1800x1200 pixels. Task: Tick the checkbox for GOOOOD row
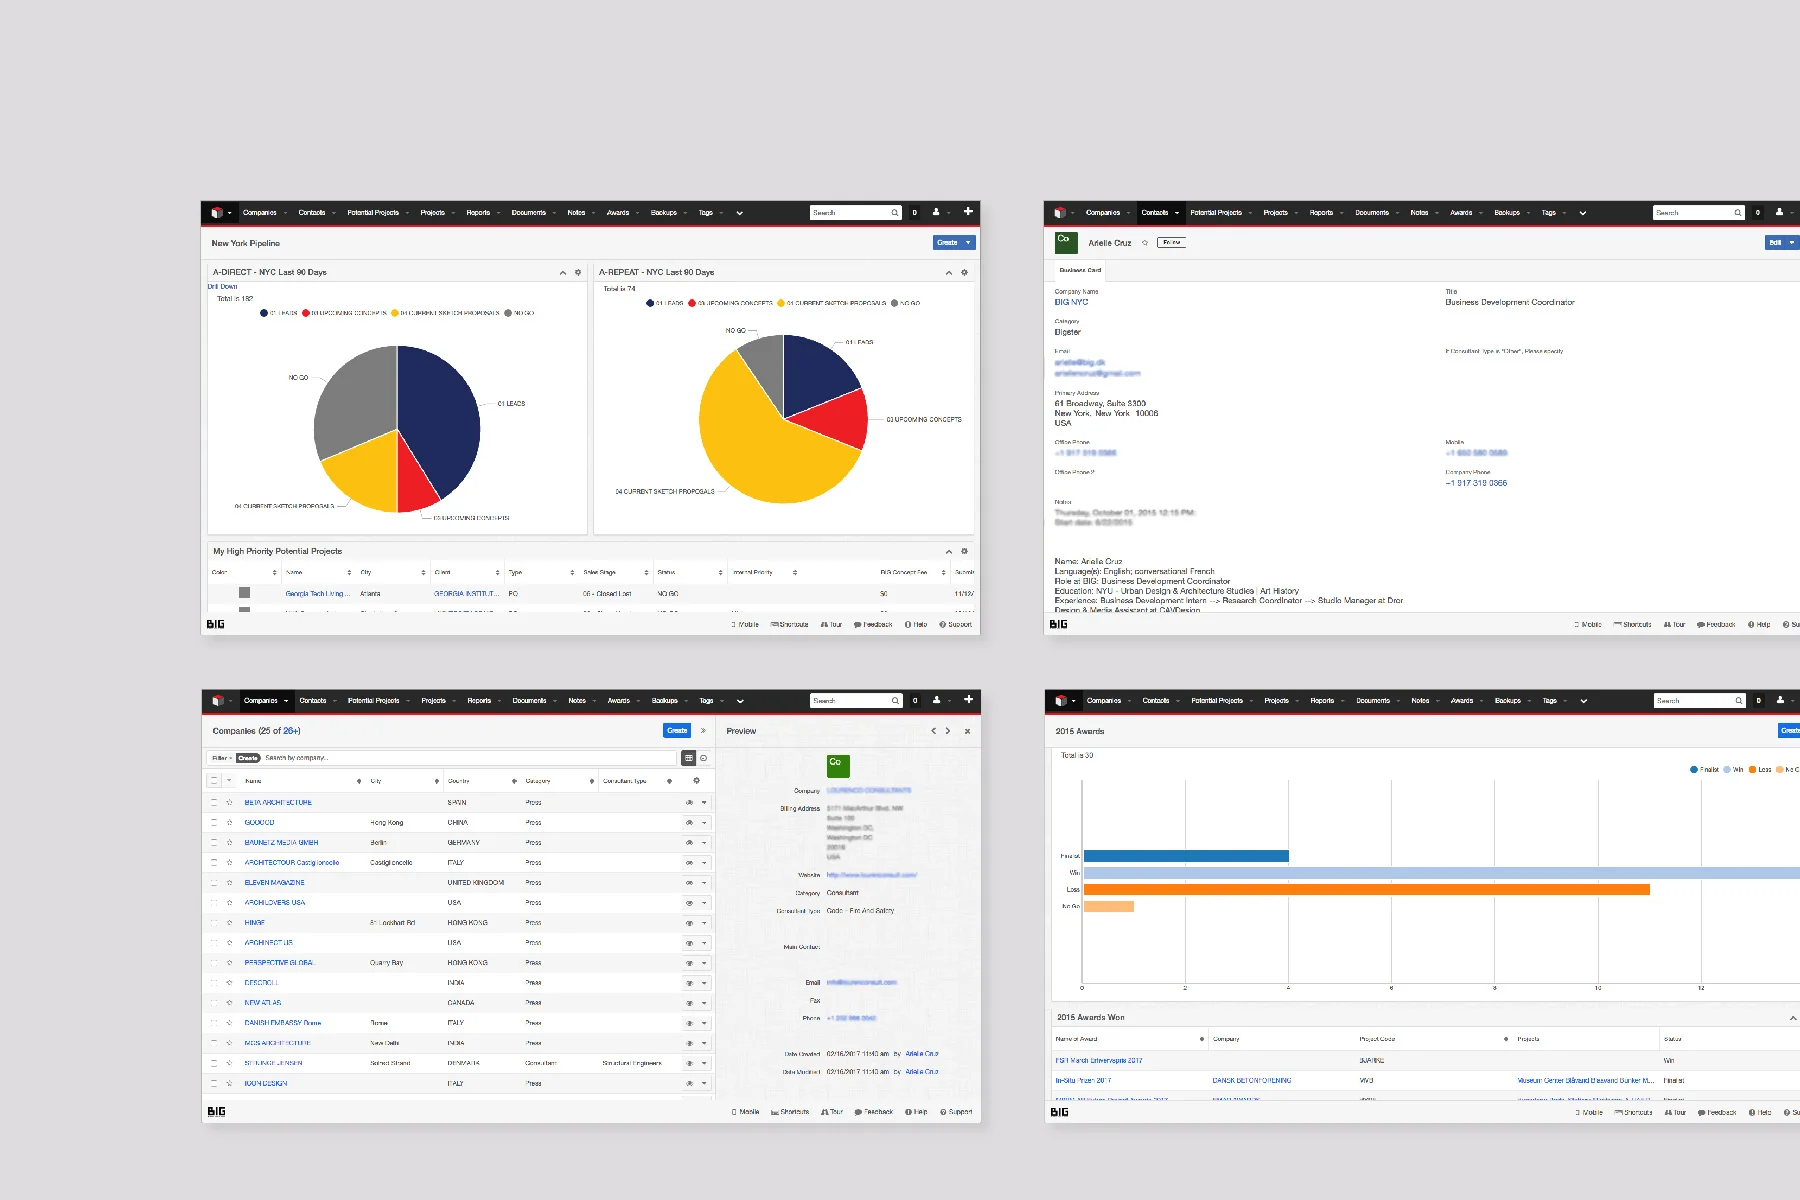pos(214,822)
